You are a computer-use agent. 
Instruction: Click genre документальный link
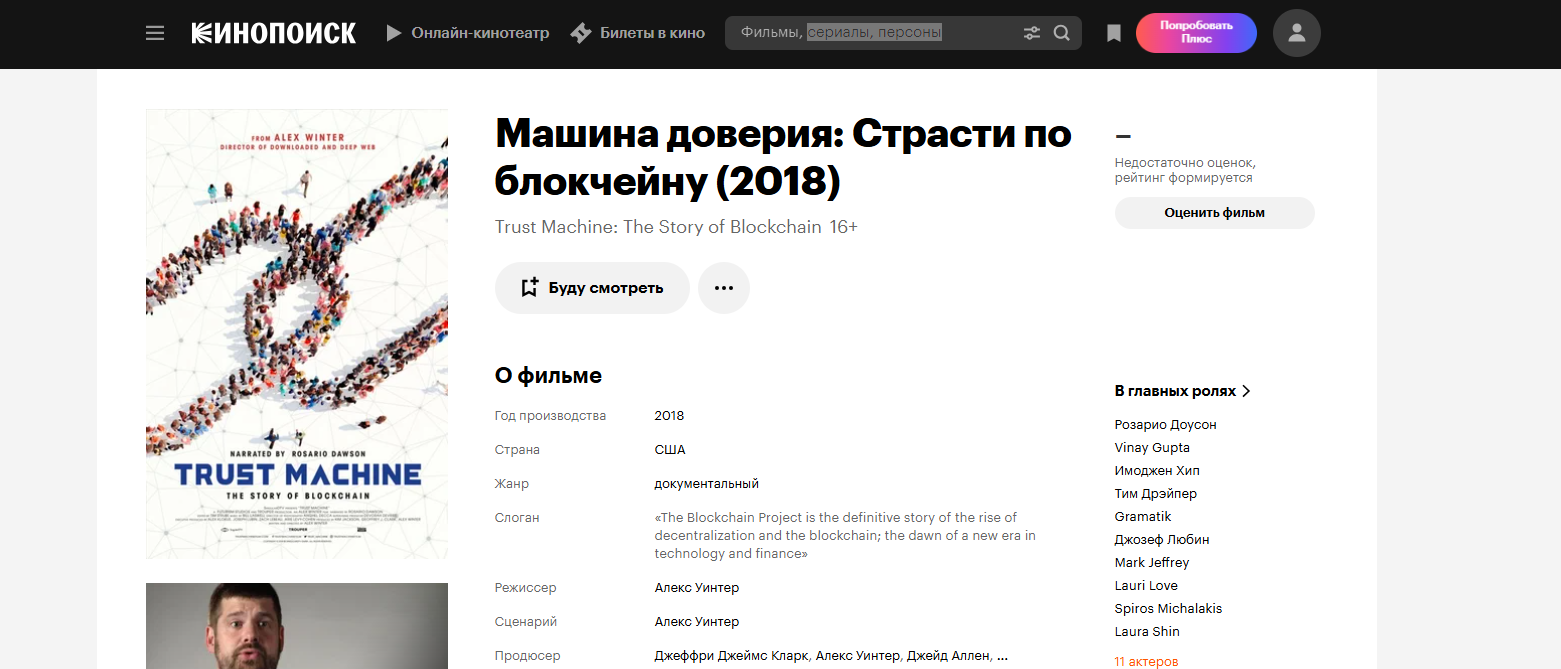pyautogui.click(x=707, y=484)
